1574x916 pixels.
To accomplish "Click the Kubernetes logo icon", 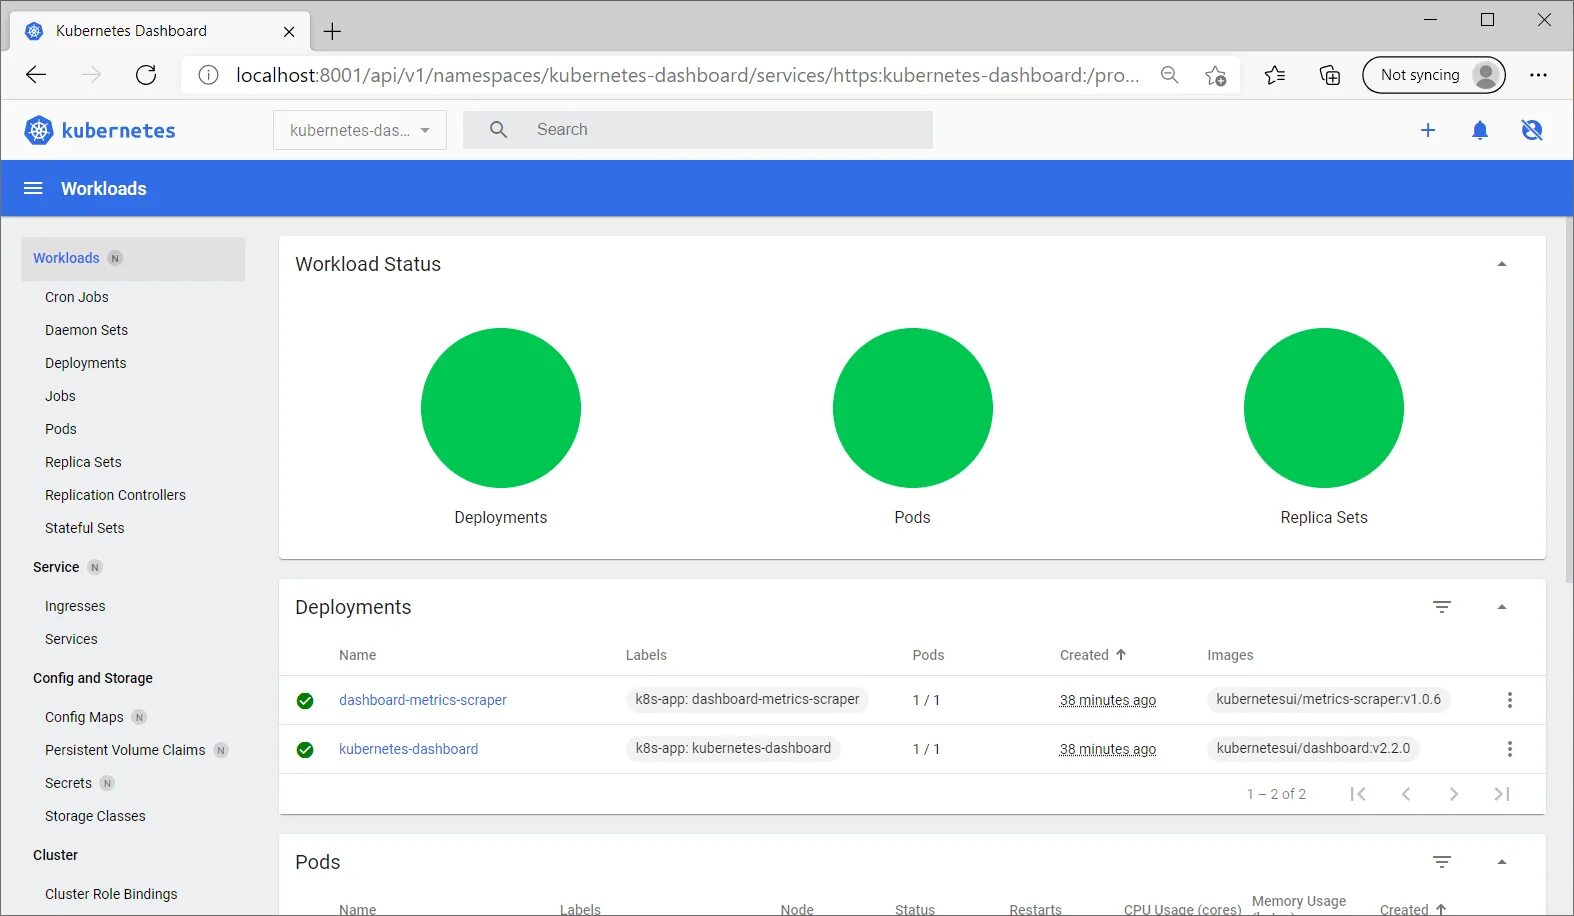I will [38, 130].
